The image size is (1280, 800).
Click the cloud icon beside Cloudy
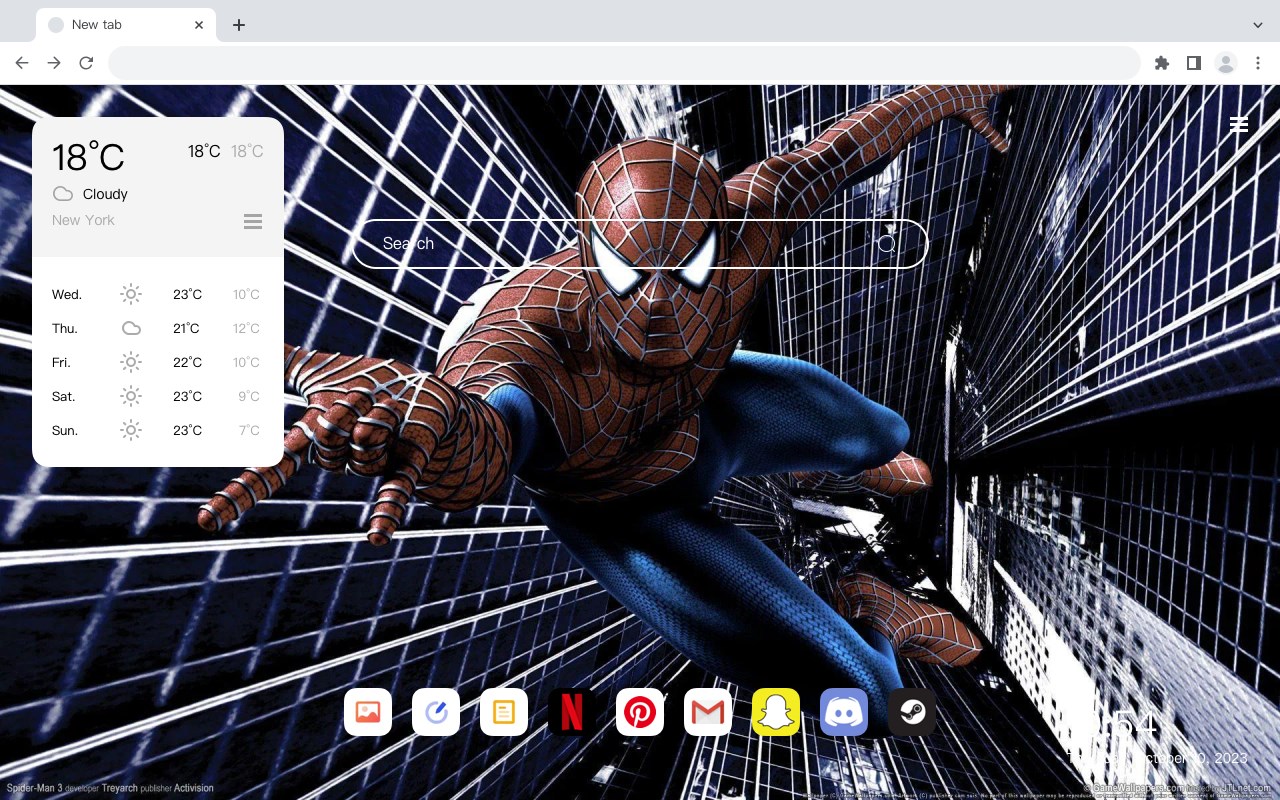click(x=63, y=194)
